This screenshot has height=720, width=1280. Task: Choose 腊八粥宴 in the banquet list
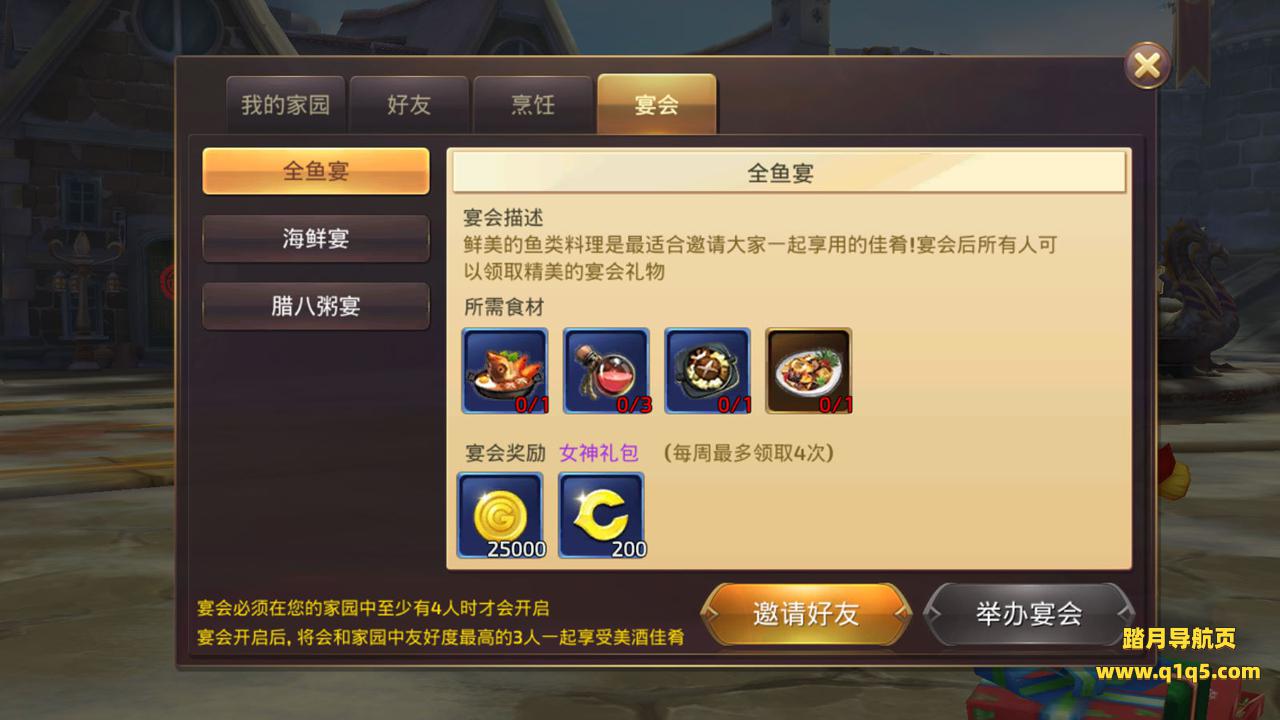tap(316, 306)
